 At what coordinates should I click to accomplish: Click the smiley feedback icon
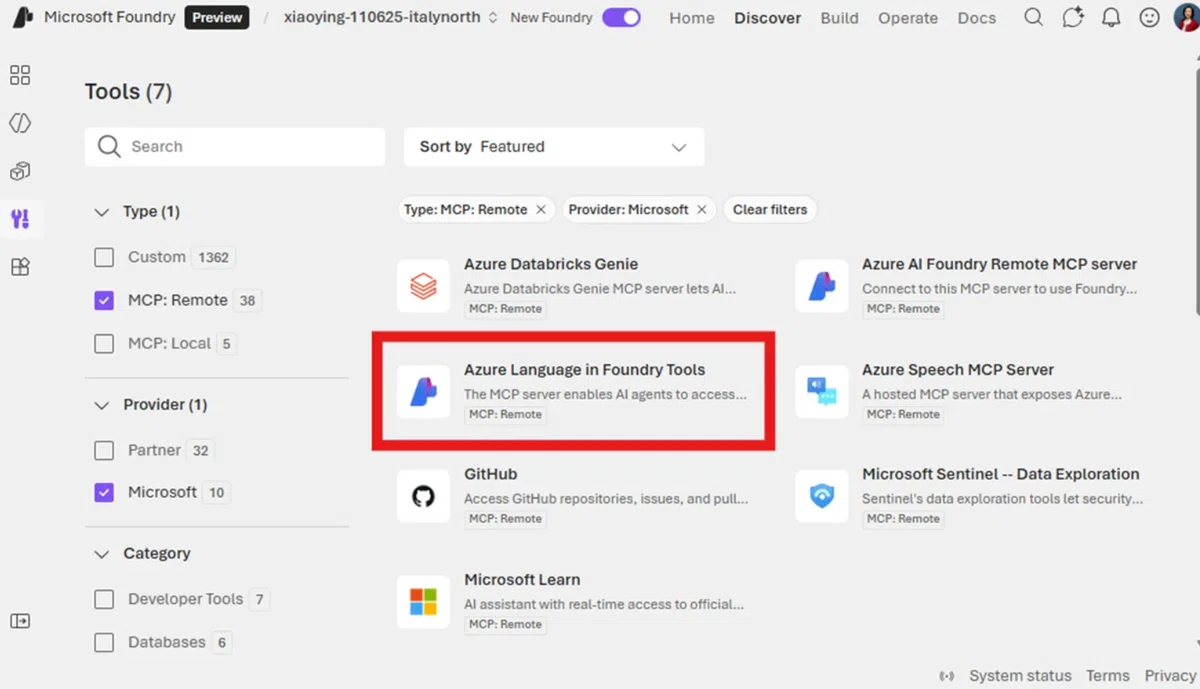coord(1150,17)
